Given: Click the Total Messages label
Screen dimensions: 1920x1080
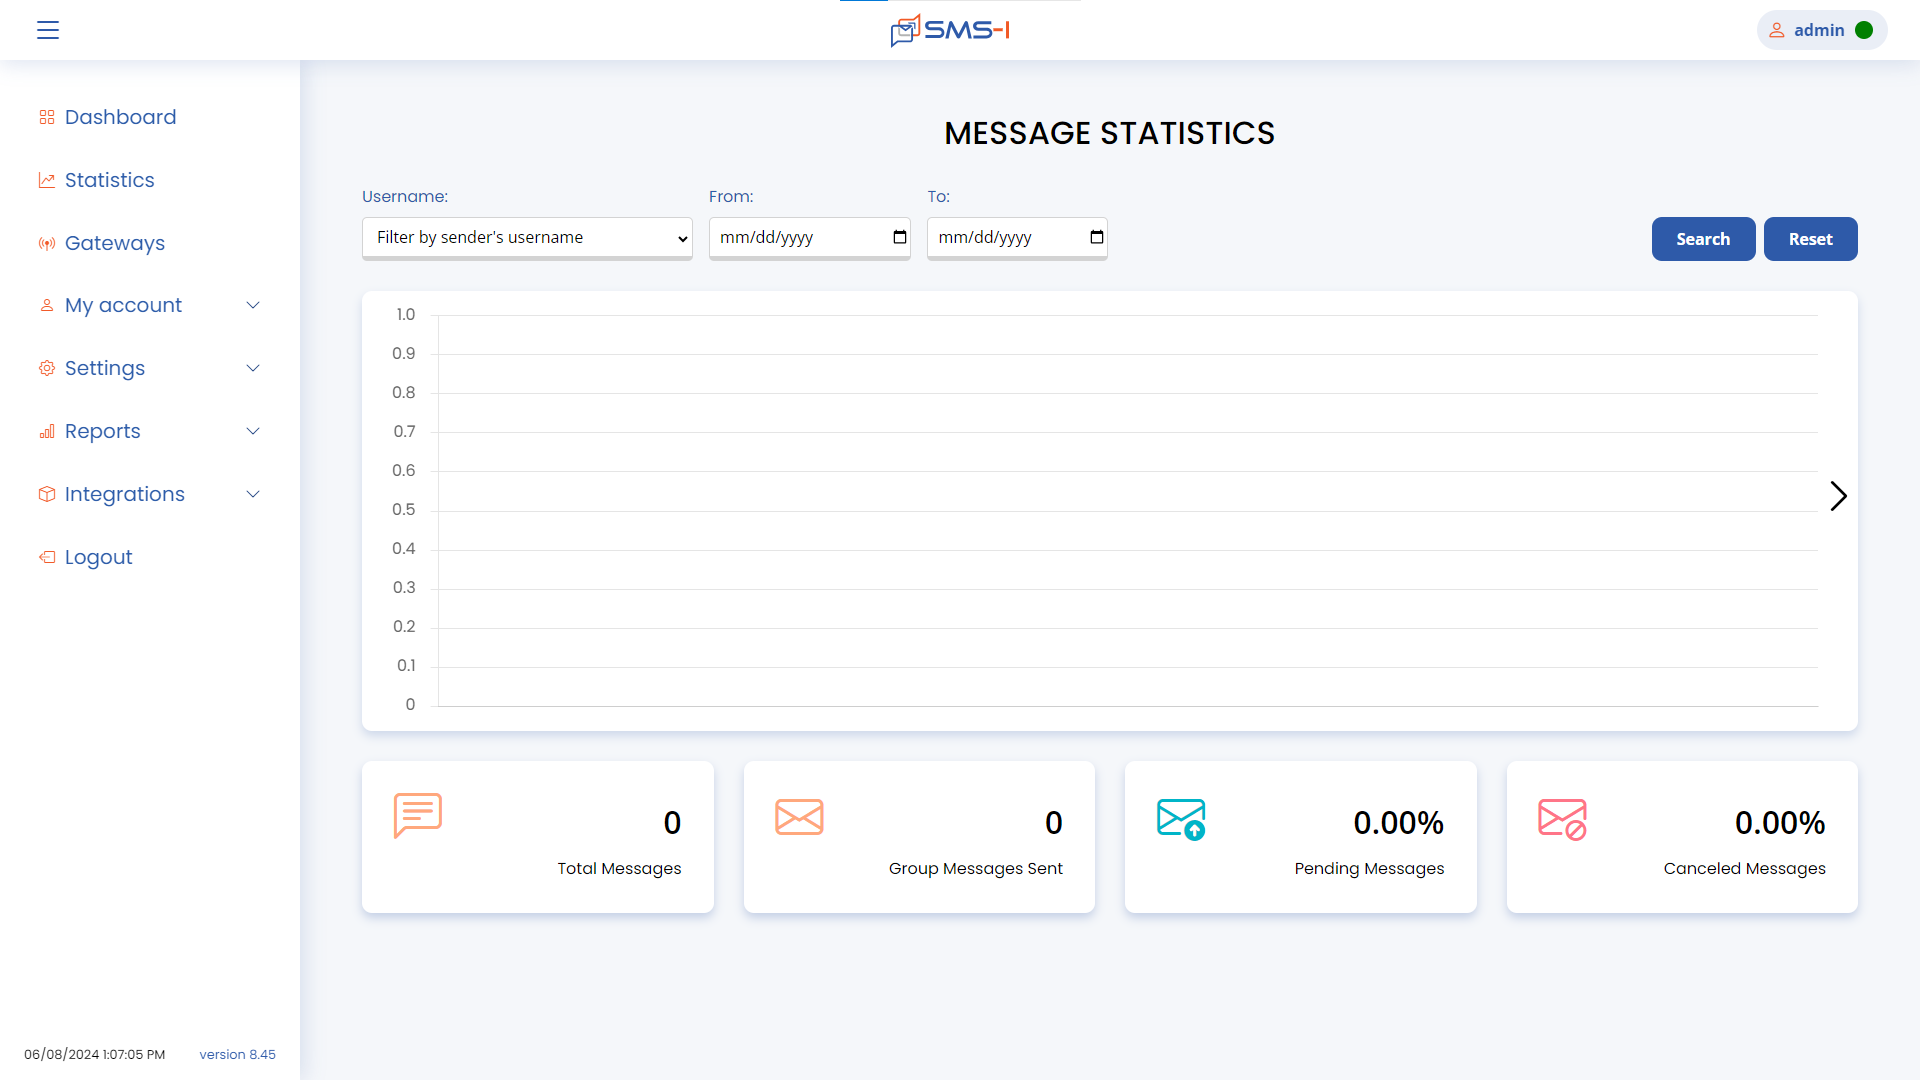Looking at the screenshot, I should pos(619,868).
